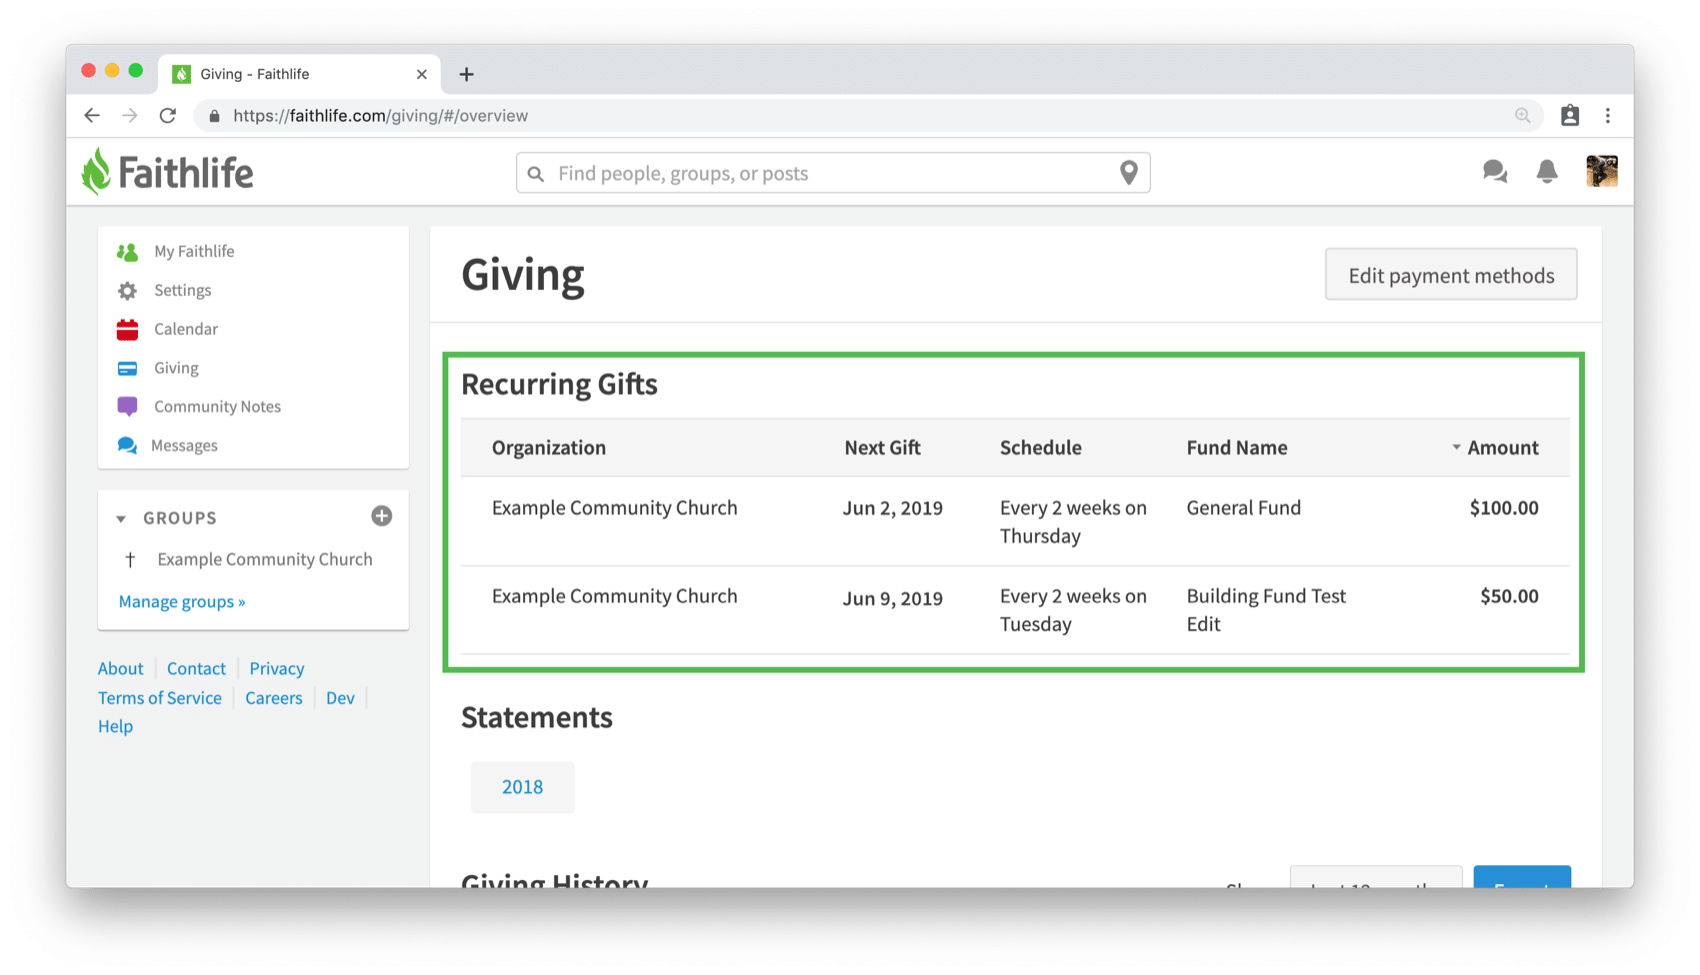Open Giving in sidebar
Screen dimensions: 1700x975
point(176,368)
